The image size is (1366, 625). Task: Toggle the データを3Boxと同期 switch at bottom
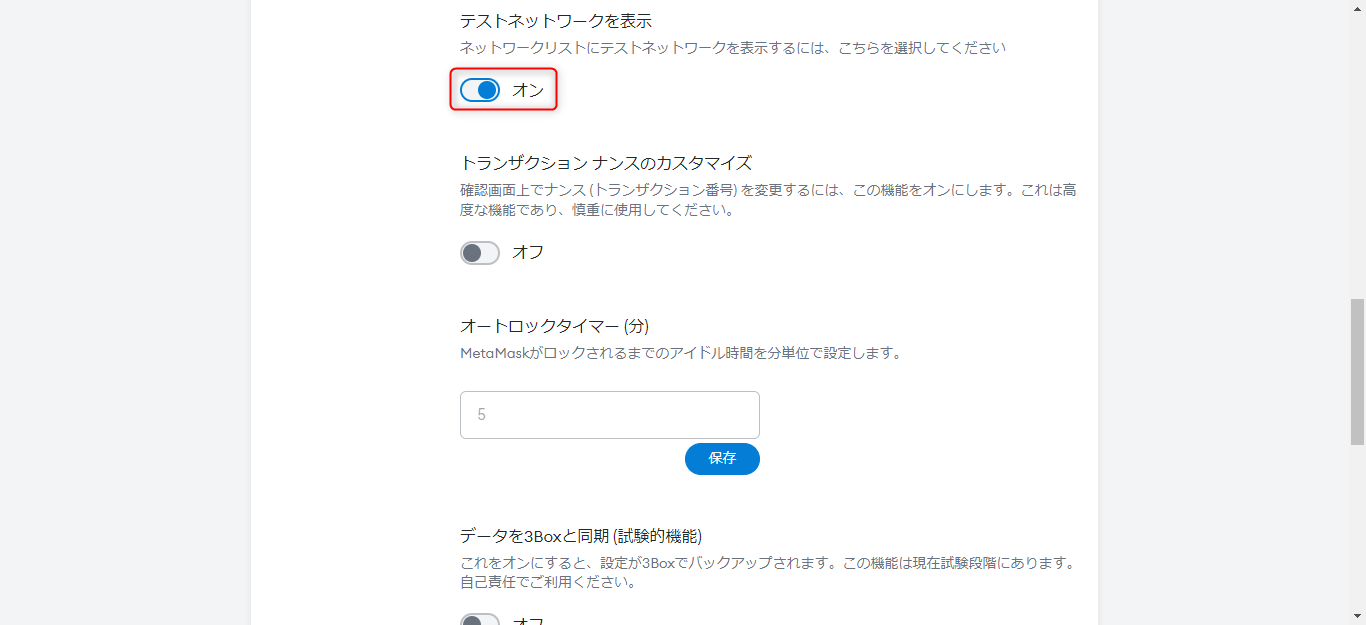click(x=480, y=620)
